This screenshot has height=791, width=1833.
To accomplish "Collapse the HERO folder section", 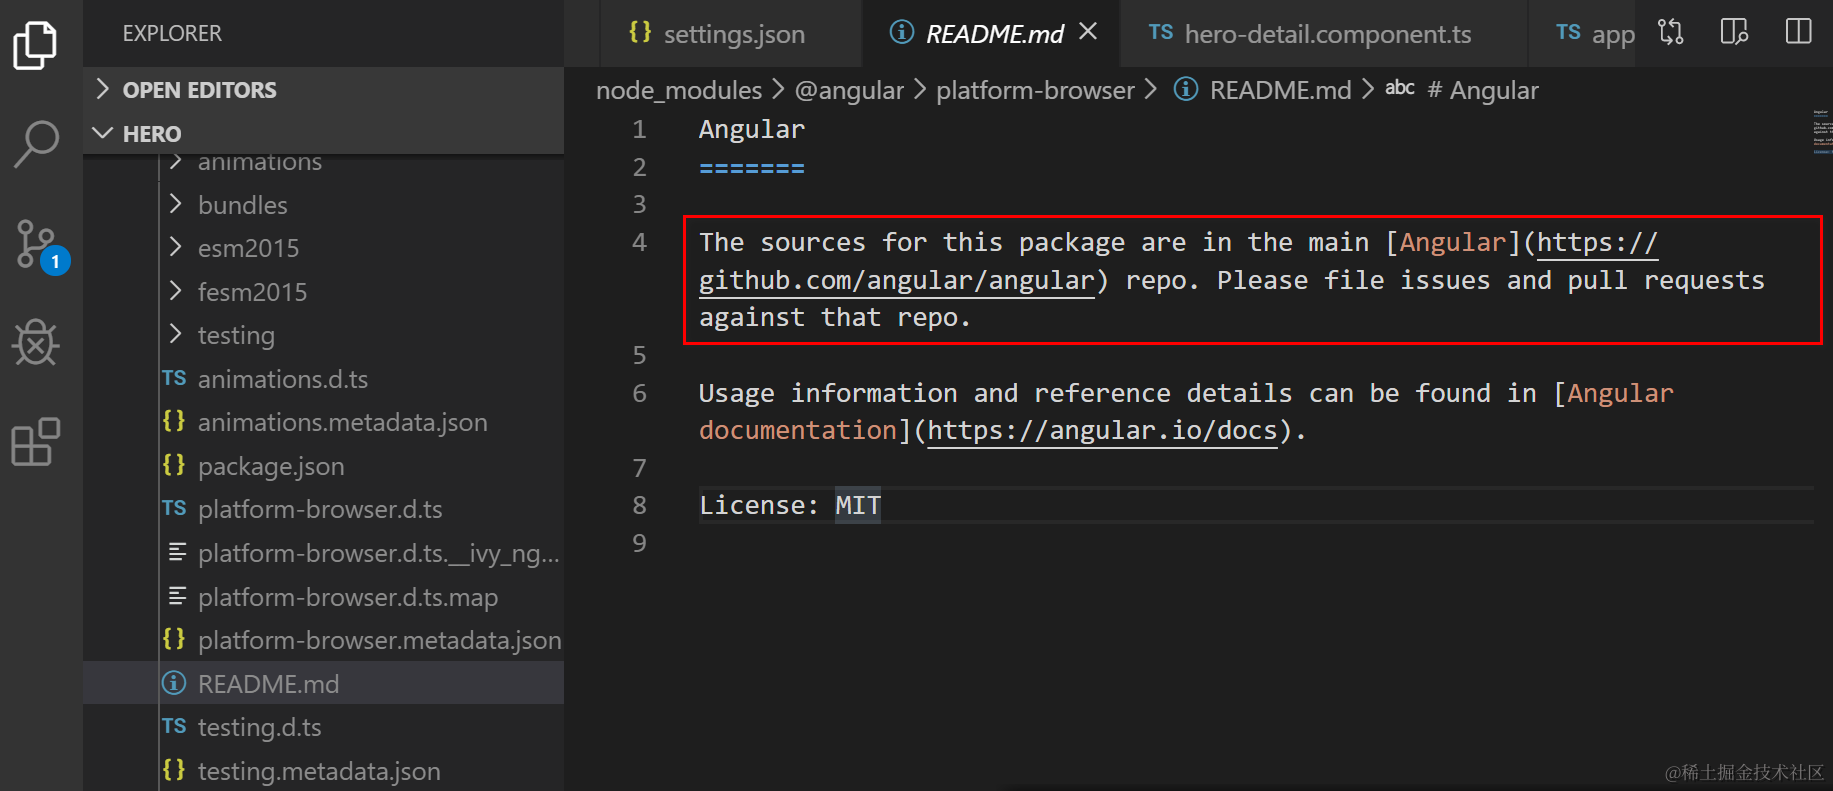I will pyautogui.click(x=323, y=134).
